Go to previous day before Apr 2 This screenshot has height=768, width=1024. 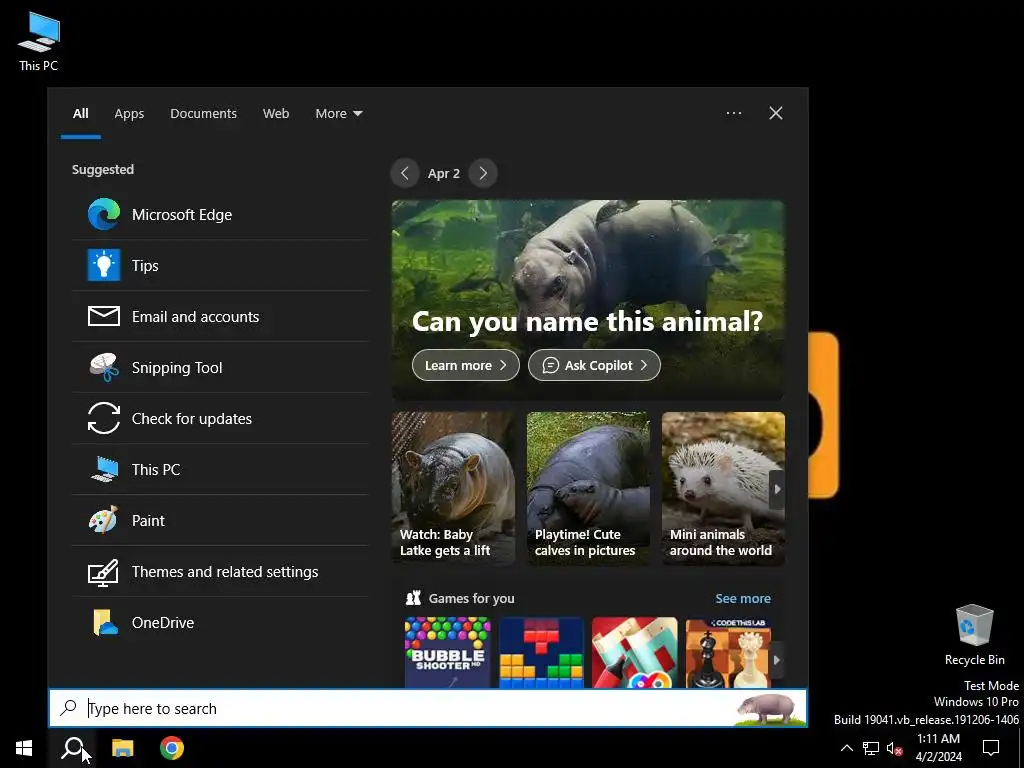[405, 173]
